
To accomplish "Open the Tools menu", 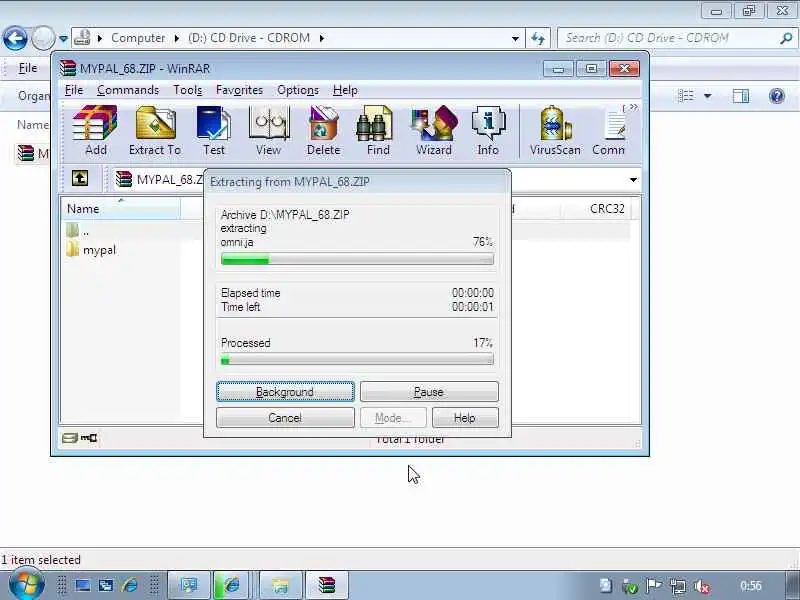I will pos(188,90).
